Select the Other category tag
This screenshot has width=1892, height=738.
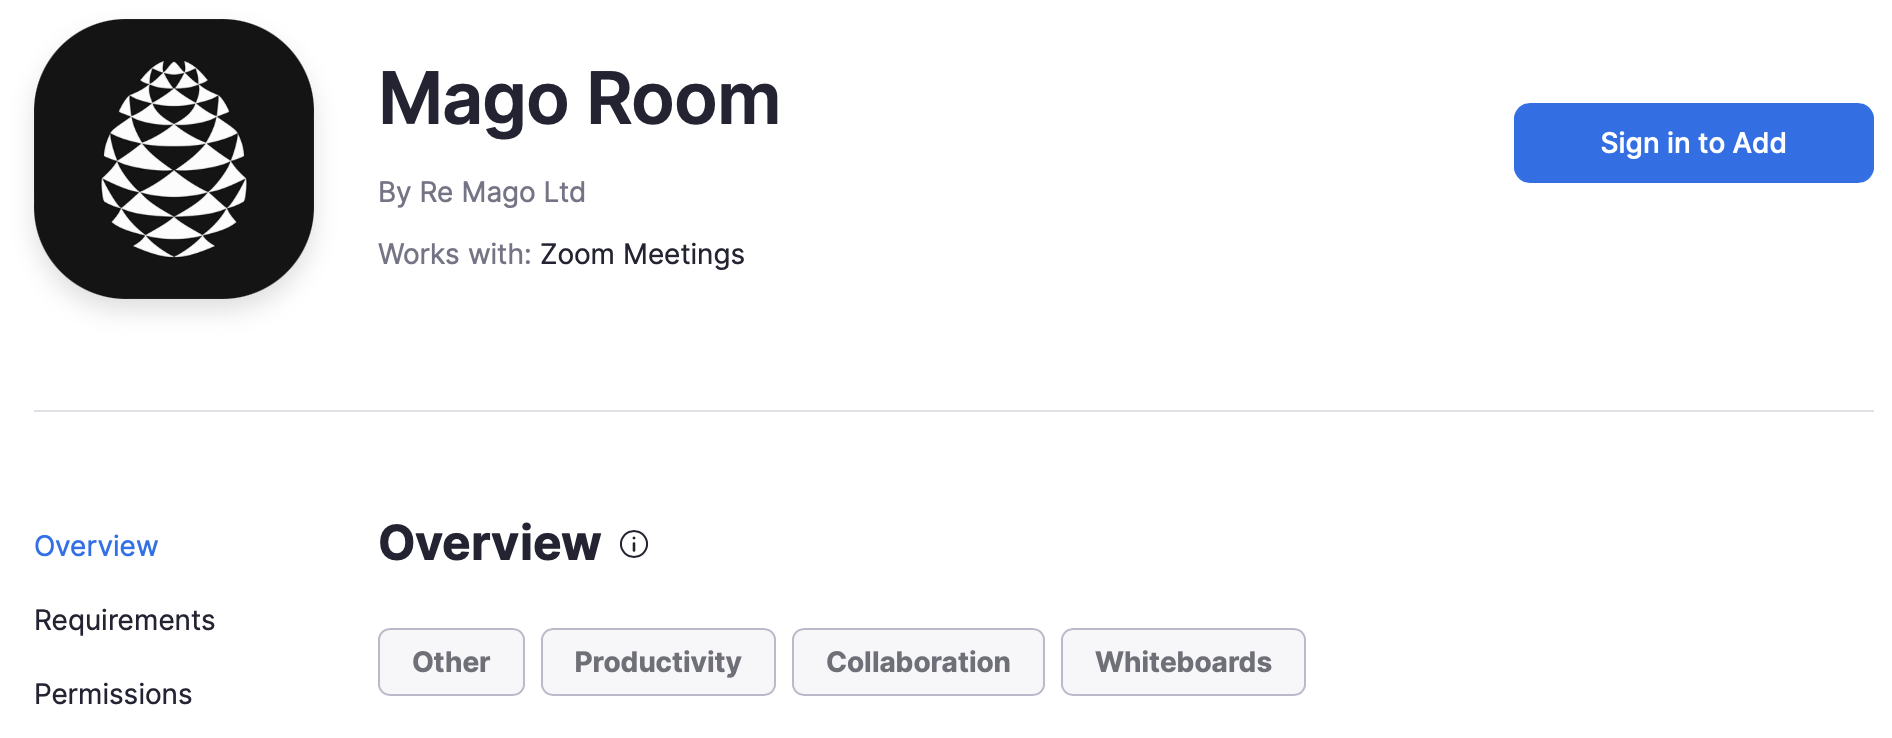pos(451,662)
